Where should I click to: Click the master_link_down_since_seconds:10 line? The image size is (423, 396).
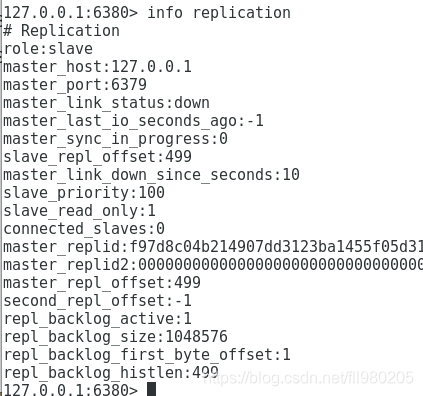click(151, 175)
